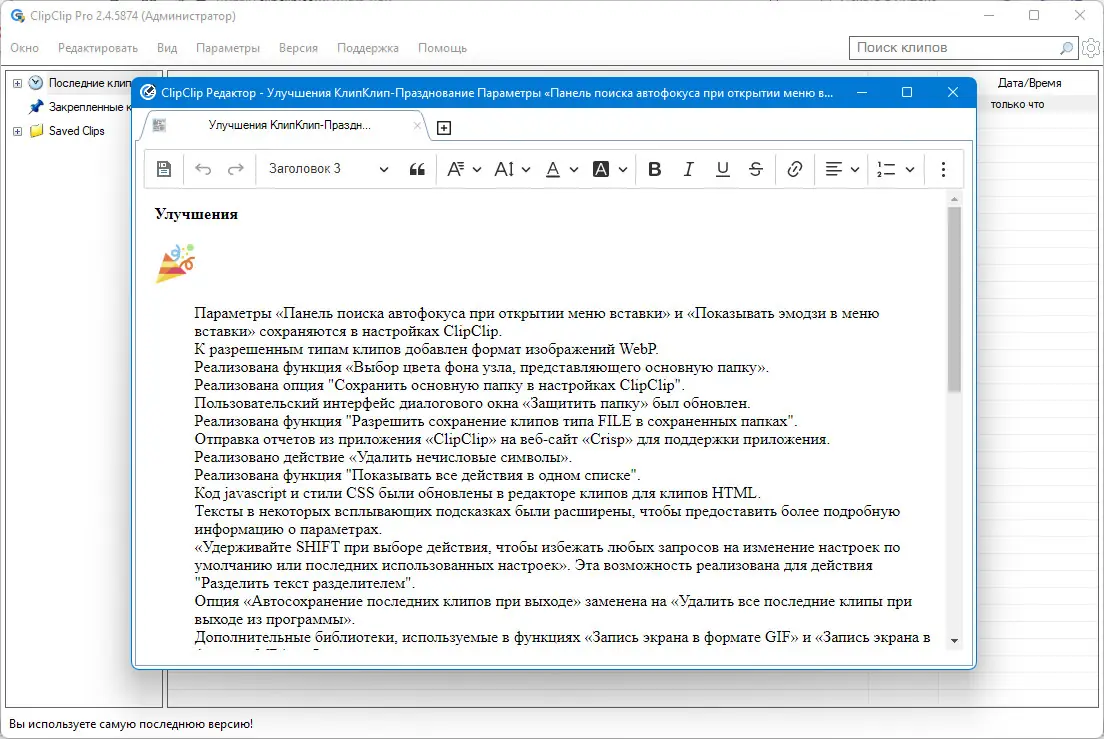
Task: Select the Улучшения КлипКлип-Праздн... tab
Action: (x=289, y=125)
